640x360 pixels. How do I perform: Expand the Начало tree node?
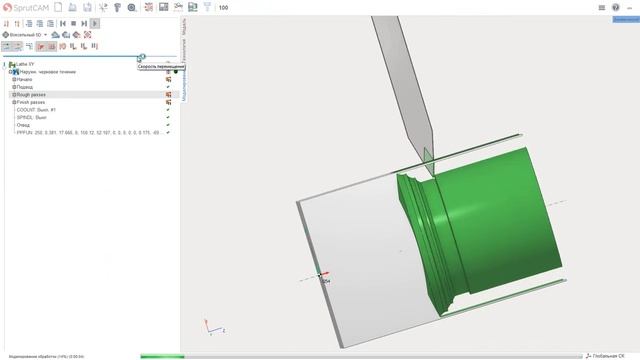(14, 80)
